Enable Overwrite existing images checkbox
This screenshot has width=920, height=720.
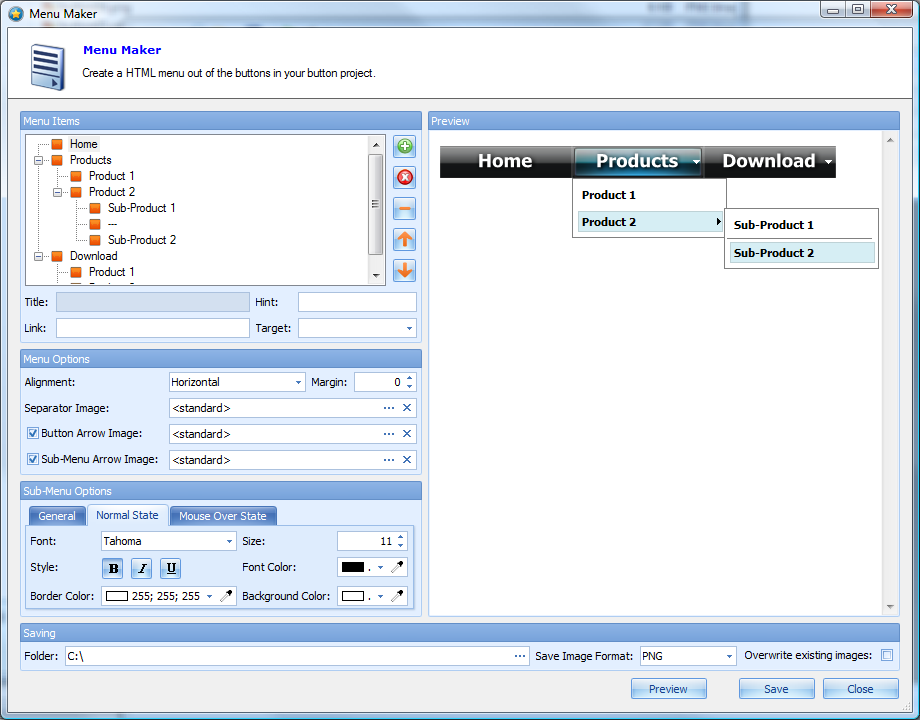coord(886,656)
